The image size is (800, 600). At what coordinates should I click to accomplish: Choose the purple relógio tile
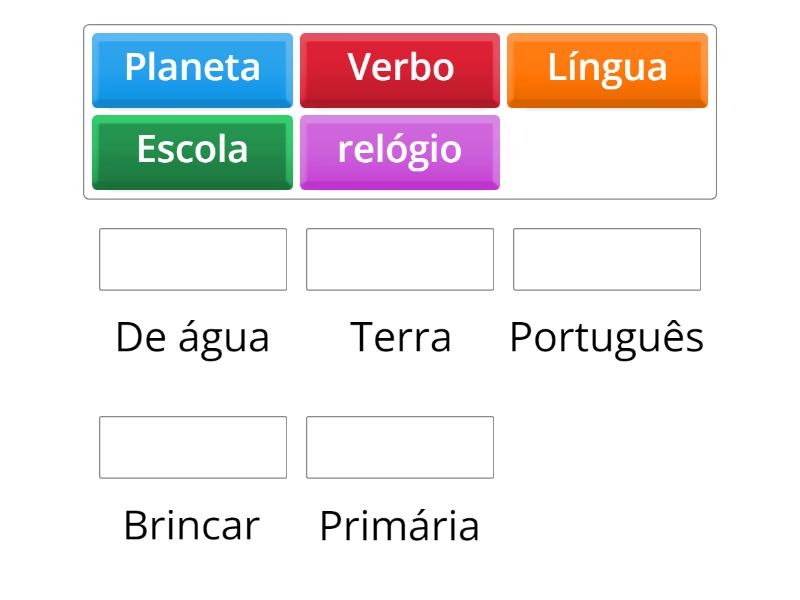(400, 151)
